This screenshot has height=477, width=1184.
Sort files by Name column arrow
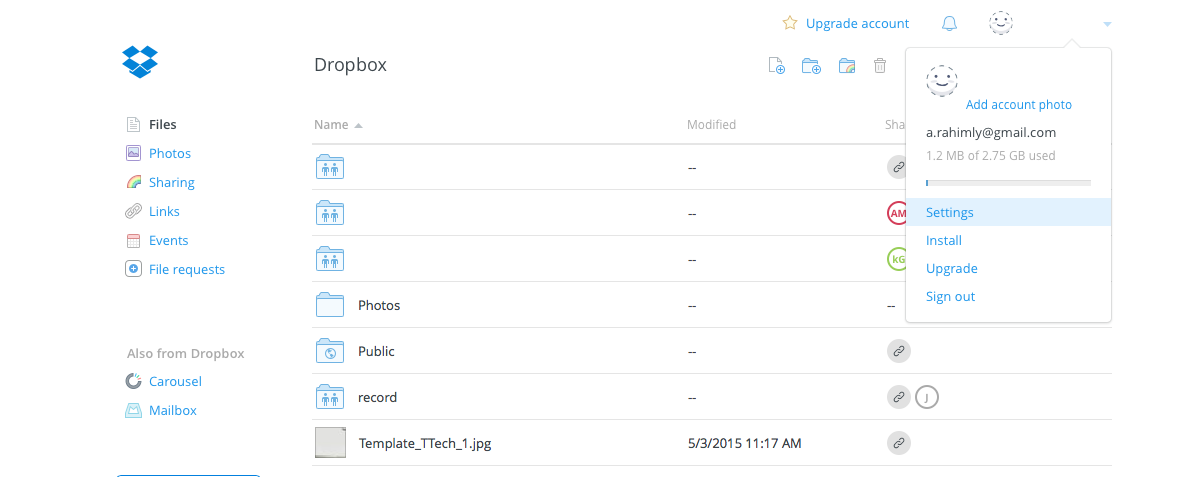[359, 125]
